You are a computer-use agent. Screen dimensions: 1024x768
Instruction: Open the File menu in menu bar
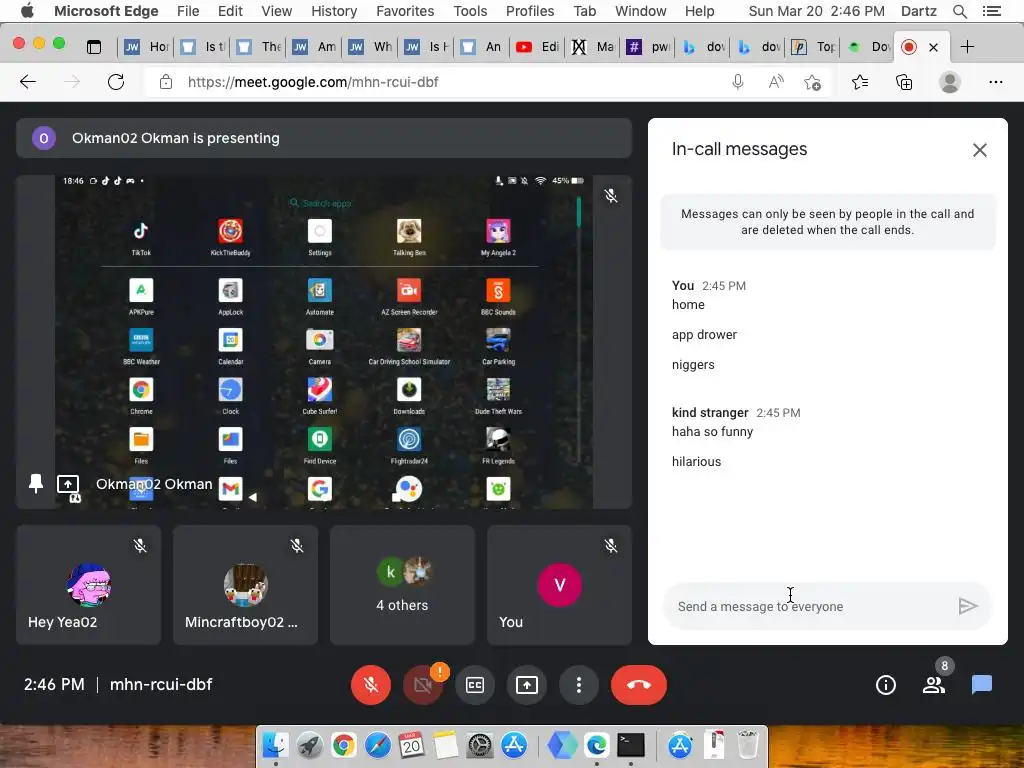click(x=188, y=11)
